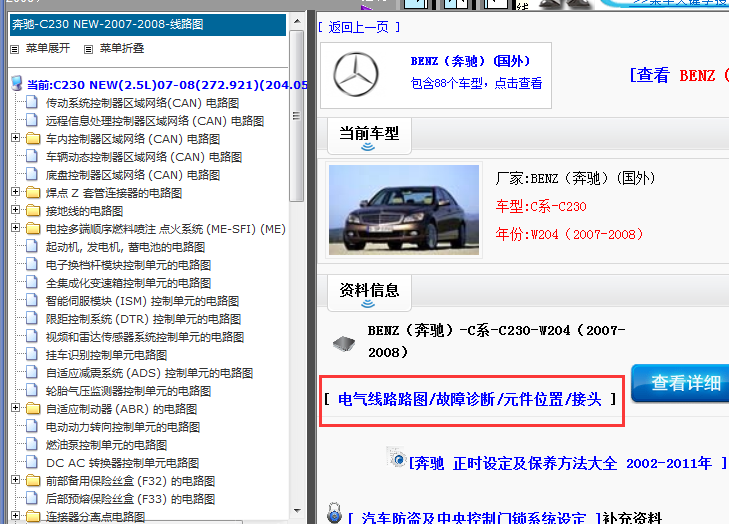Click the C230 car photo thumbnail
The width and height of the screenshot is (729, 524).
tap(404, 210)
